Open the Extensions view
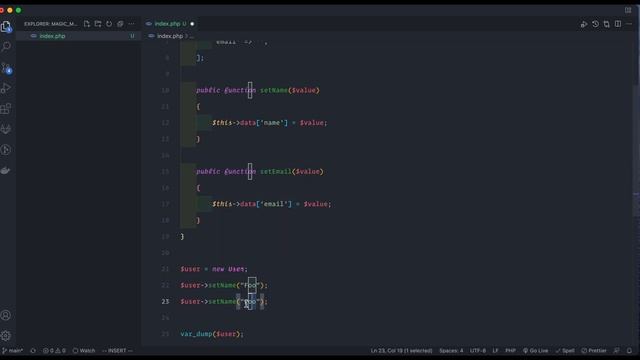Viewport: 640px width, 360px height. tap(6, 109)
